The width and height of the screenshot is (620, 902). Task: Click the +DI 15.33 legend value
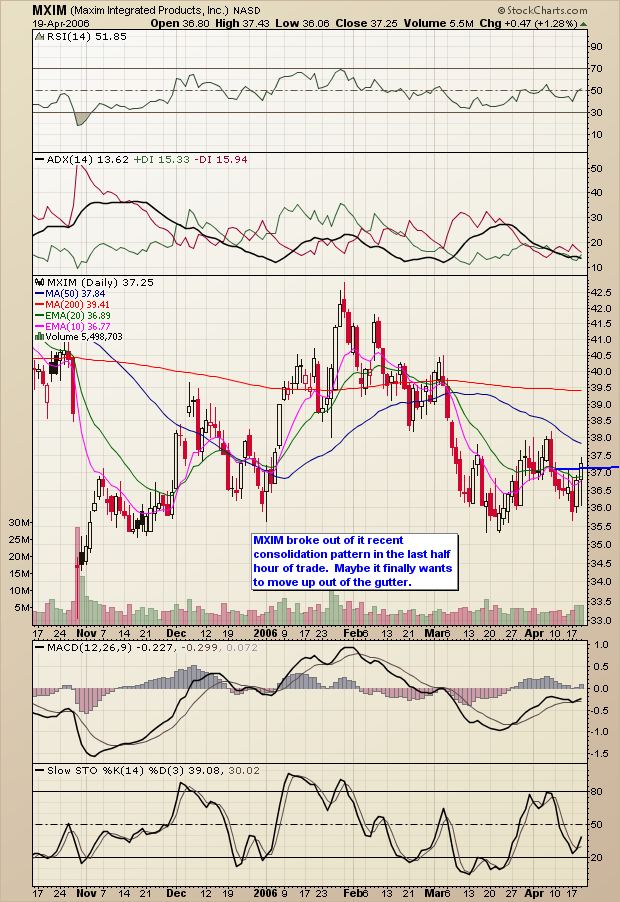tap(161, 159)
